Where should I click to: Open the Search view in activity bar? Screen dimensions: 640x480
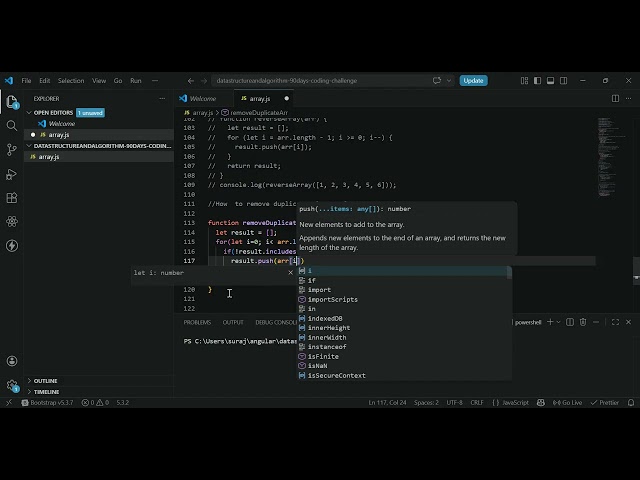coord(12,125)
